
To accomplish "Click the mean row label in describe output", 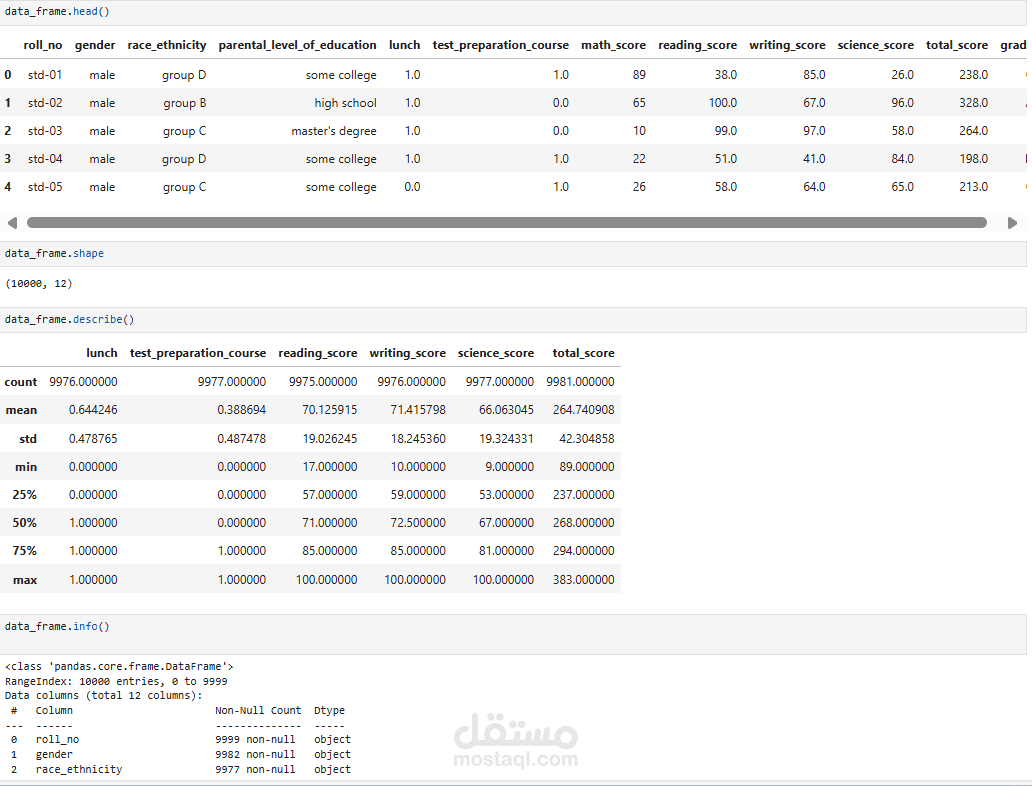I will coord(21,410).
